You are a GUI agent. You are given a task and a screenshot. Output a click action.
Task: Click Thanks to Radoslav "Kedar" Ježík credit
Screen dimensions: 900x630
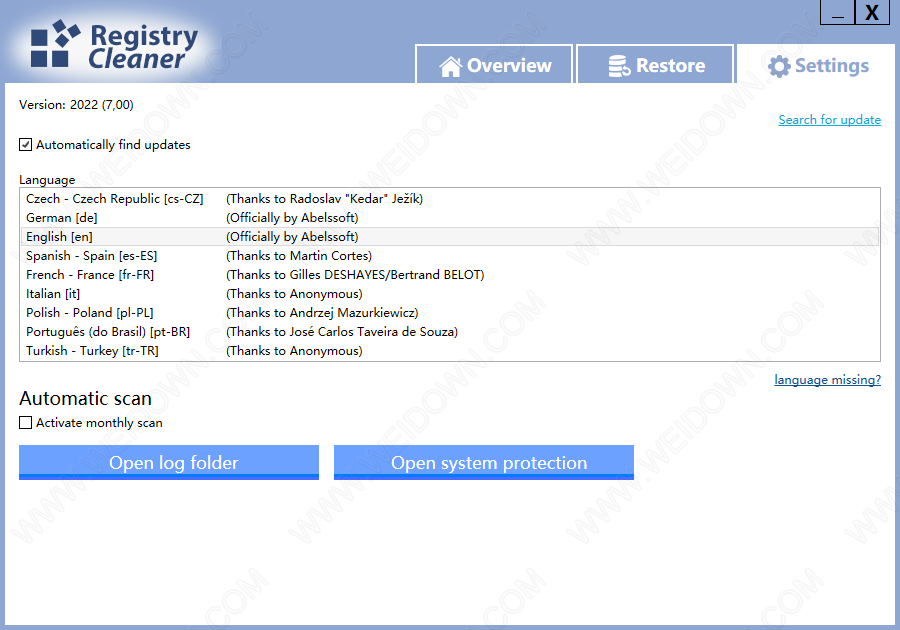point(324,199)
